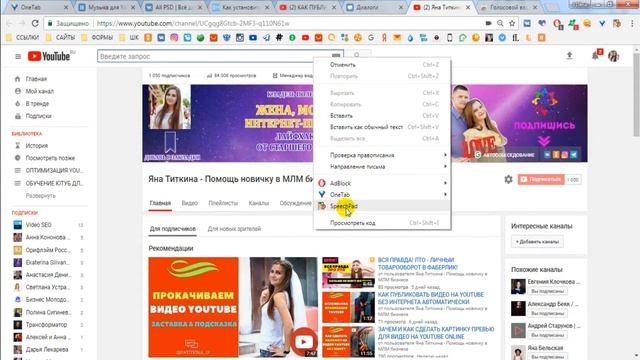Click the zoom magnifier icon in address bar

pos(500,24)
